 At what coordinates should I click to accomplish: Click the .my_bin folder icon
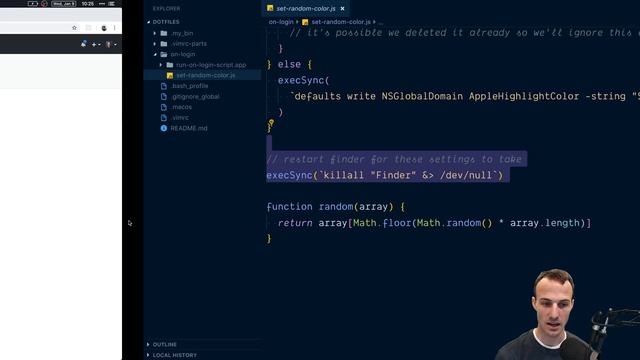point(164,33)
